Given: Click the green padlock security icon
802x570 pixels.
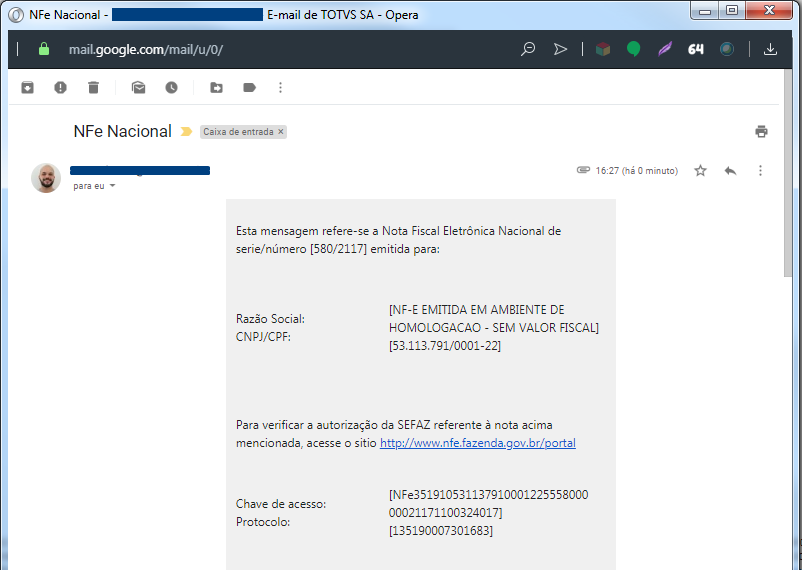Looking at the screenshot, I should [44, 49].
